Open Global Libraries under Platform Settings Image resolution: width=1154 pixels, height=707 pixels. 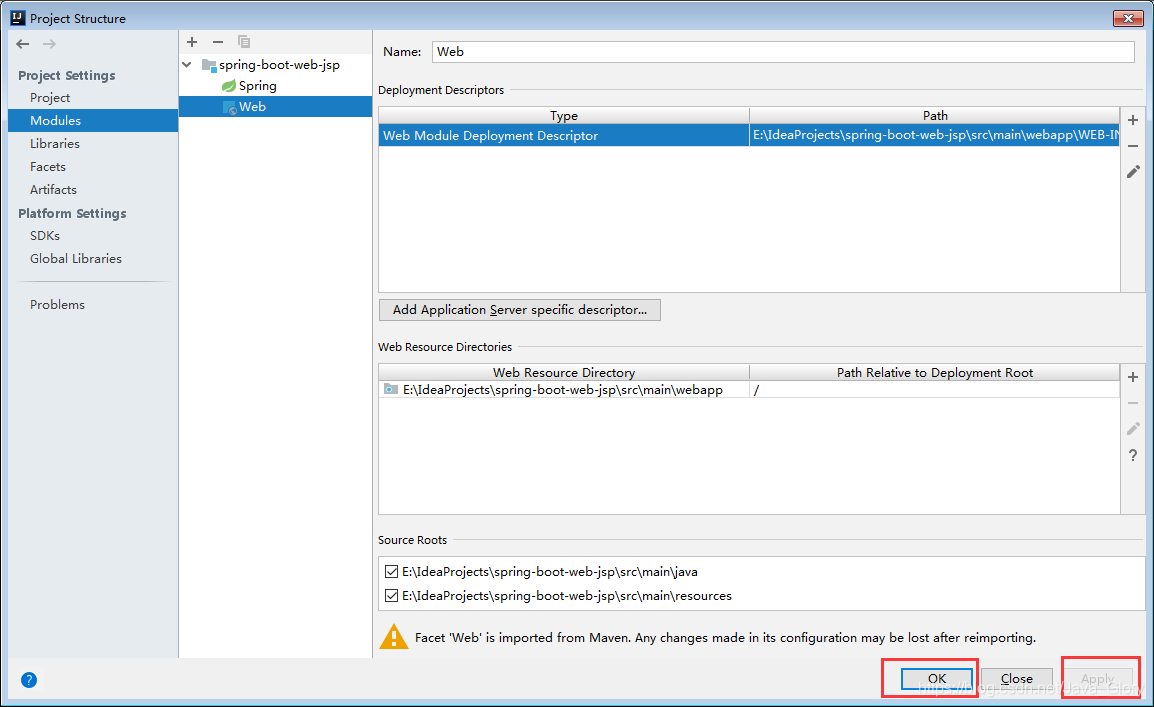point(76,258)
